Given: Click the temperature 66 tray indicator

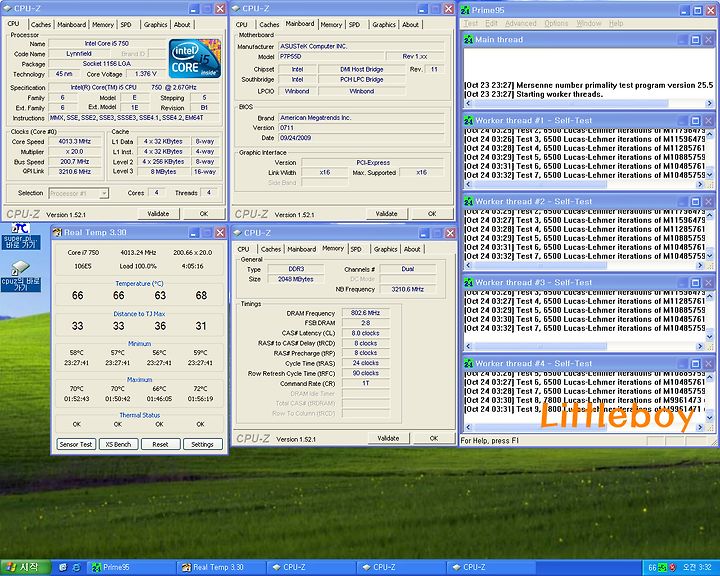Looking at the screenshot, I should [x=652, y=568].
